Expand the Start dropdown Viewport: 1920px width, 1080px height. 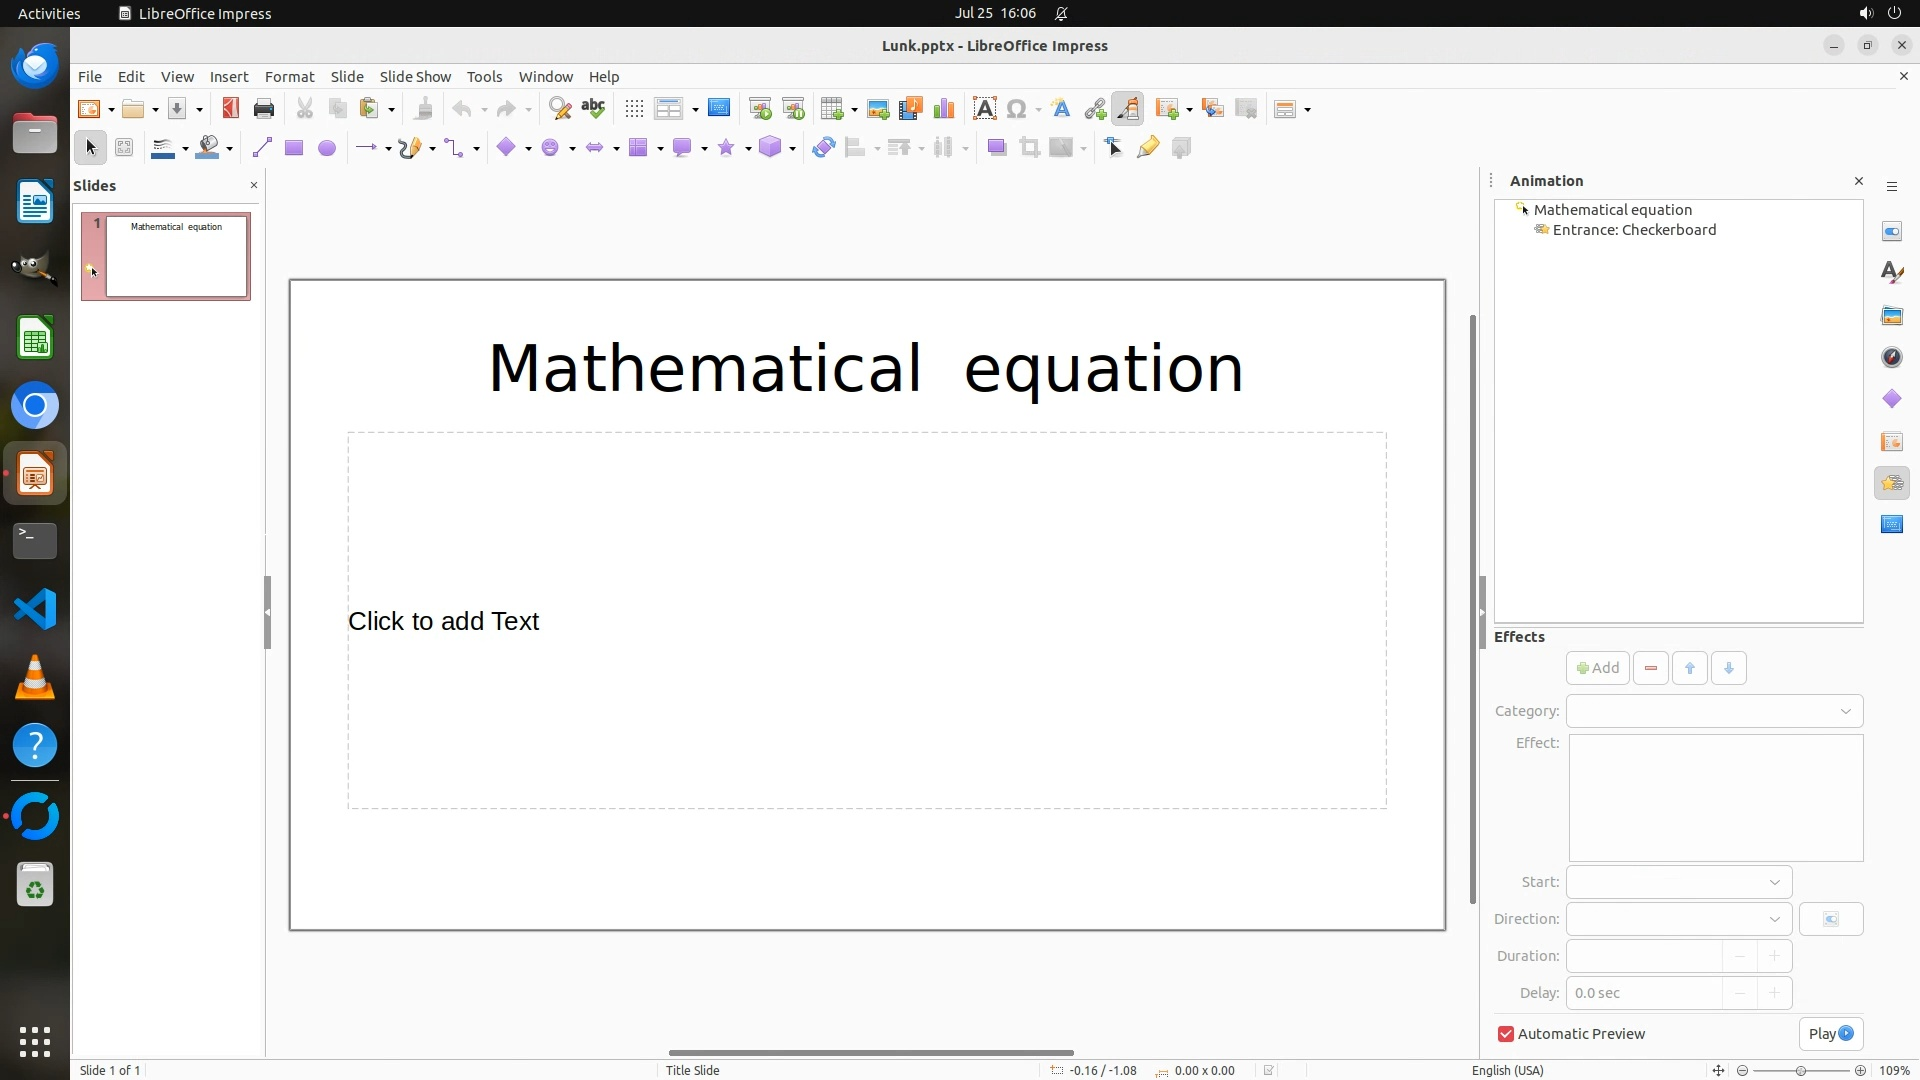coord(1678,882)
